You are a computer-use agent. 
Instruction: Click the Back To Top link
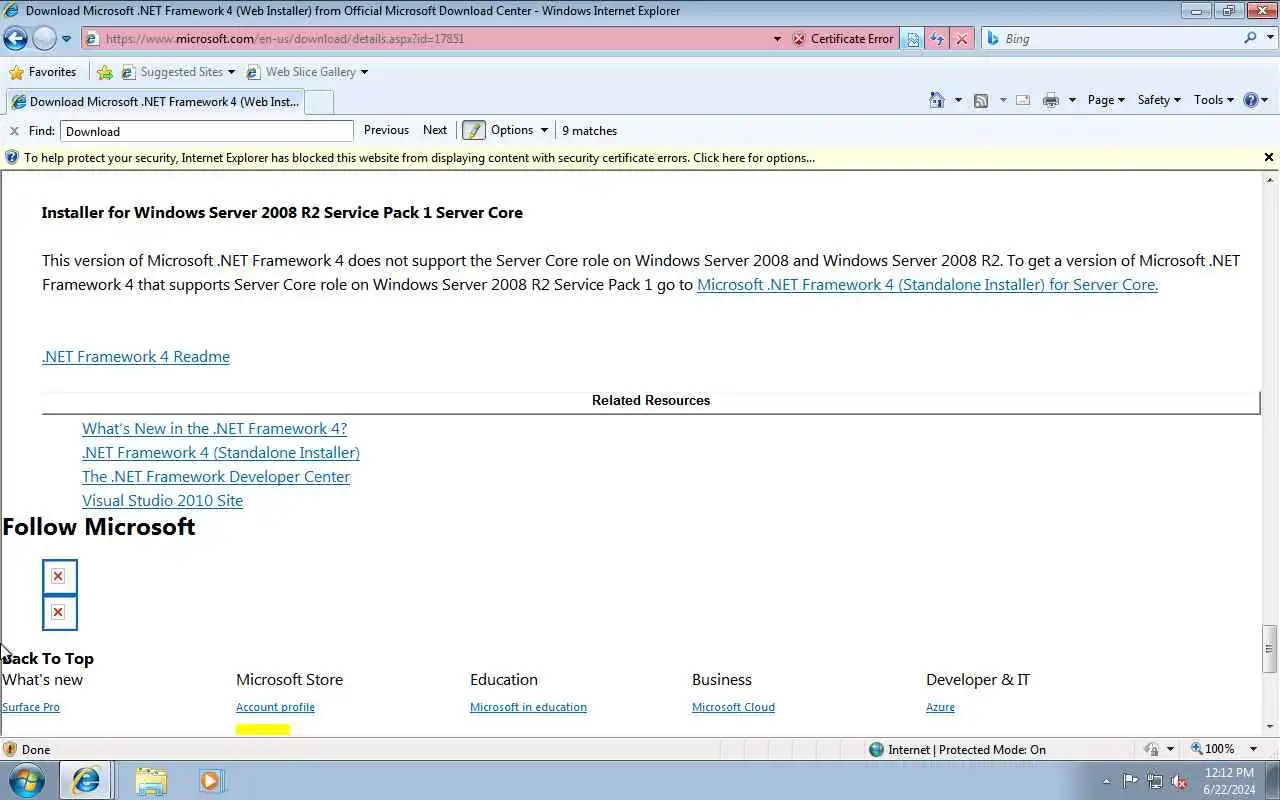point(48,659)
